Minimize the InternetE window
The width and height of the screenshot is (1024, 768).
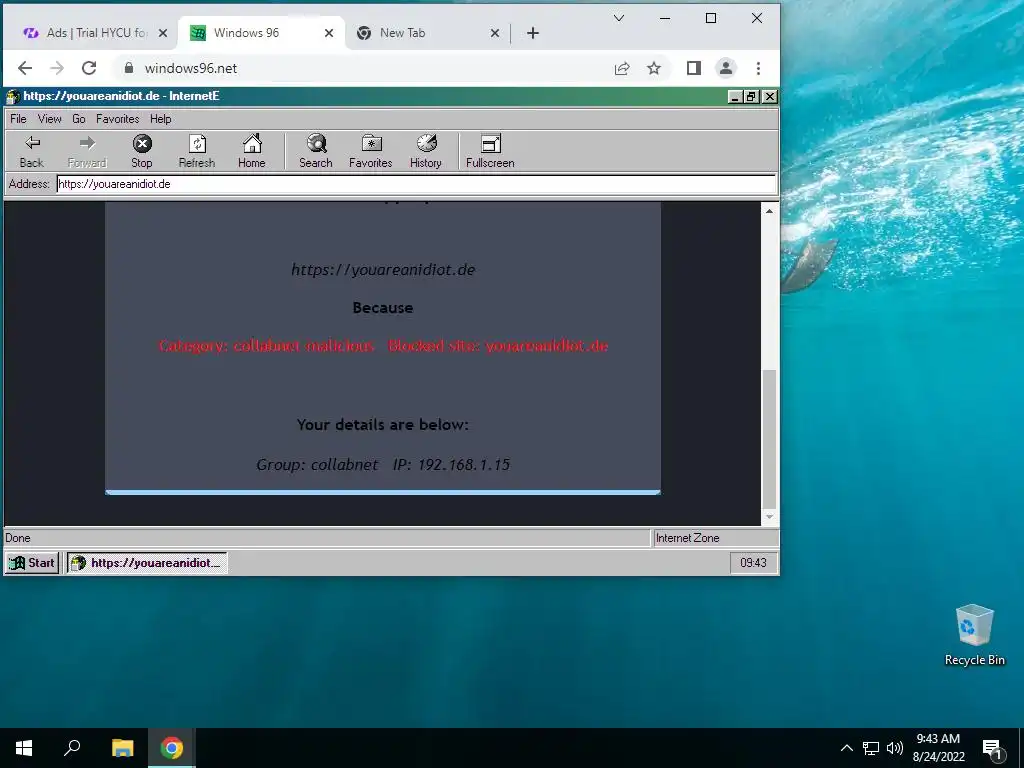tap(735, 97)
